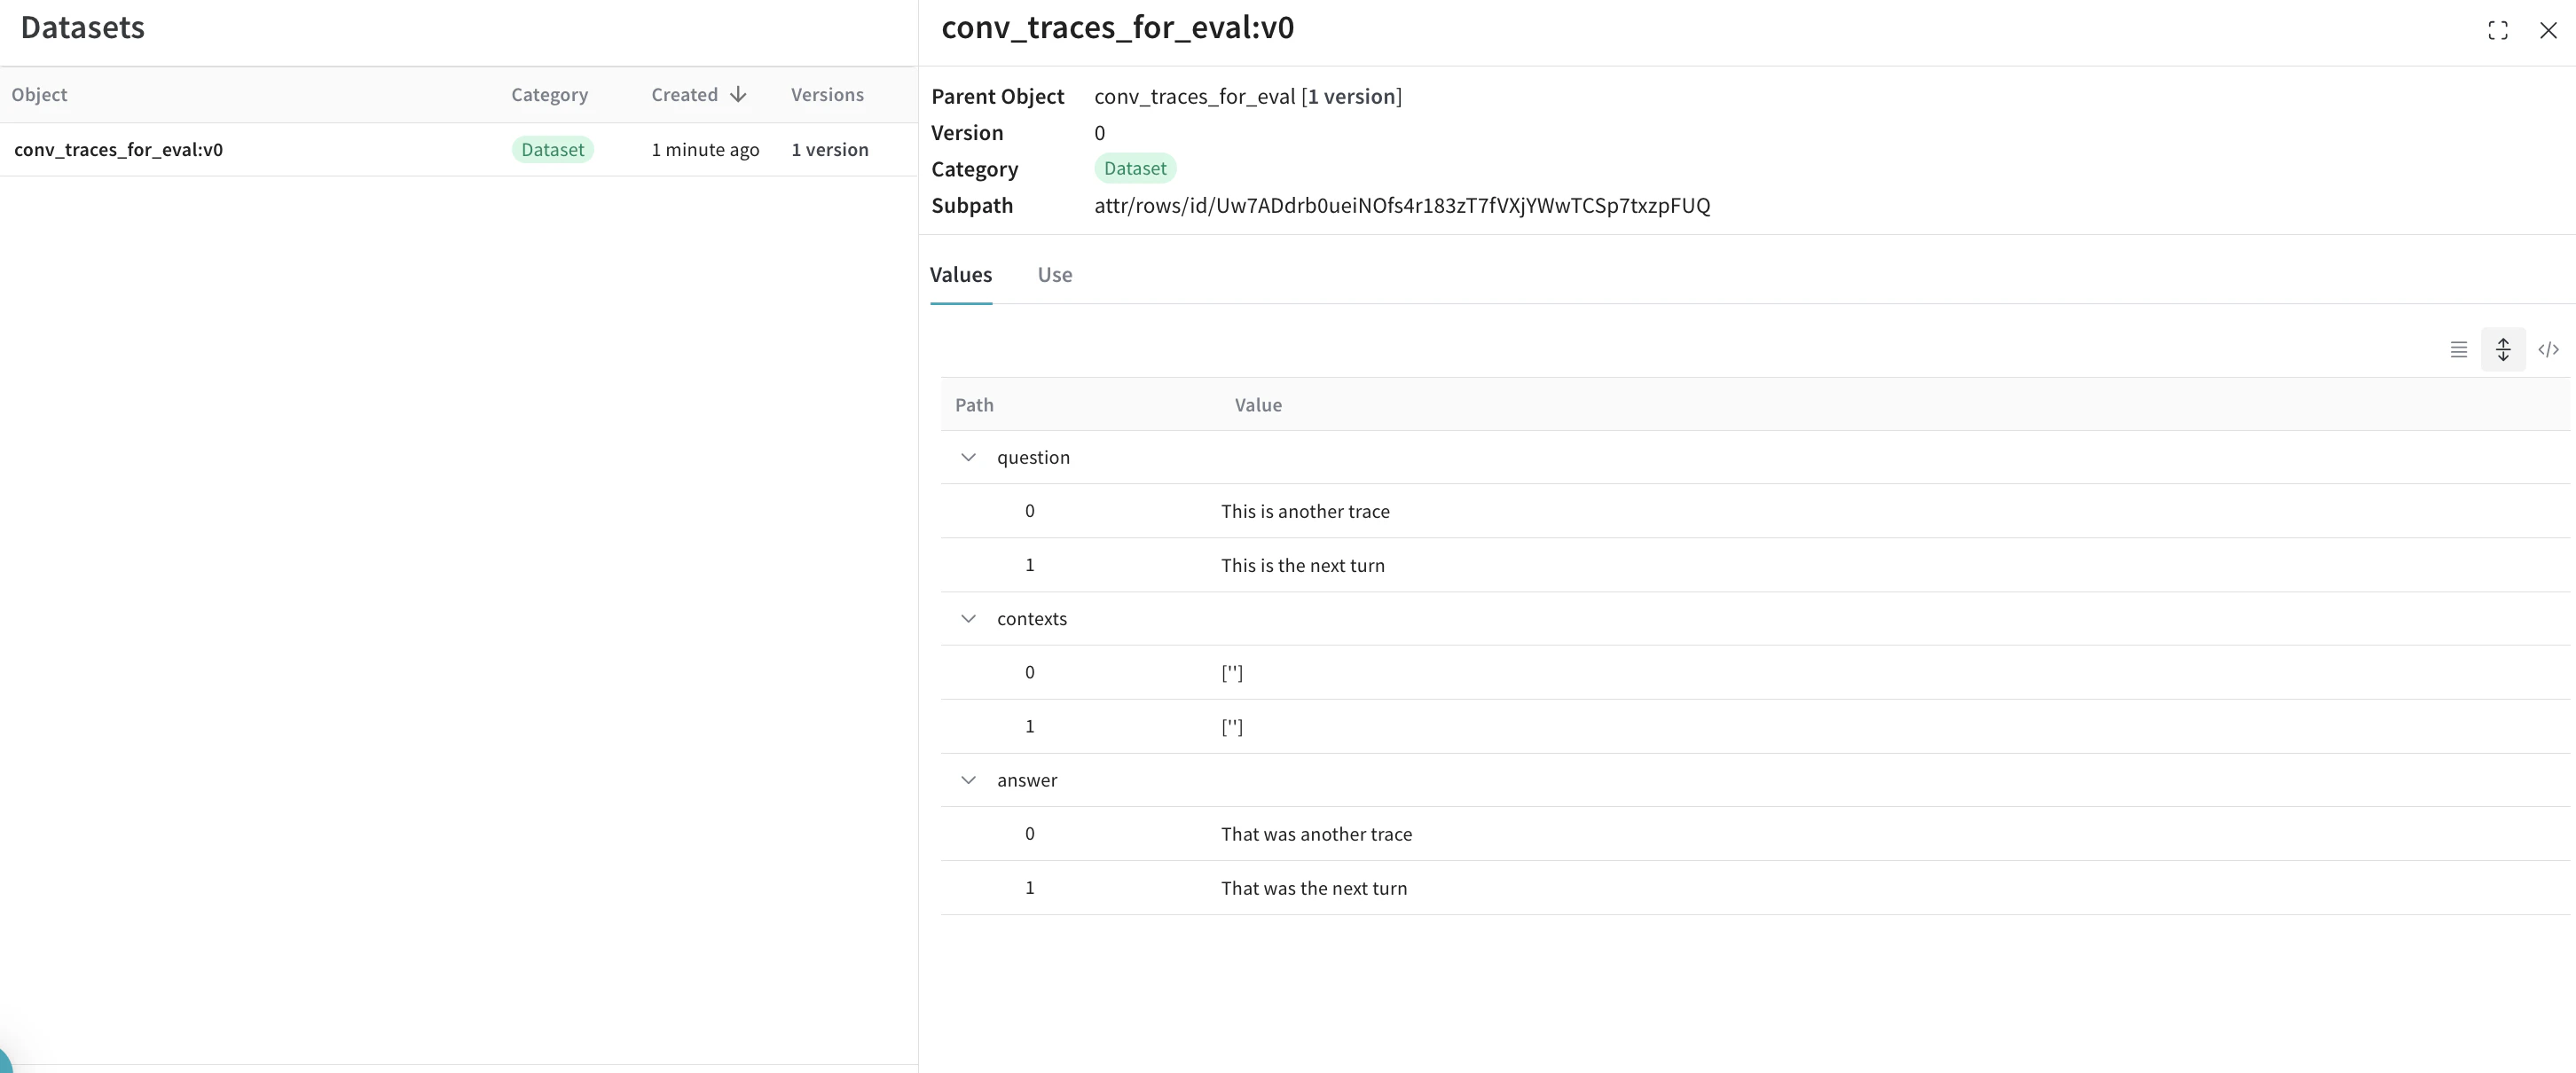Click the conv_traces_for_eval:v0 dataset row
Screen dimensions: 2576x1073
(118, 150)
